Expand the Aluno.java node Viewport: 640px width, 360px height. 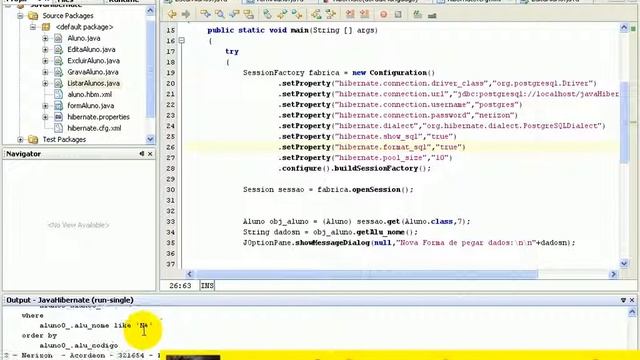click(45, 38)
